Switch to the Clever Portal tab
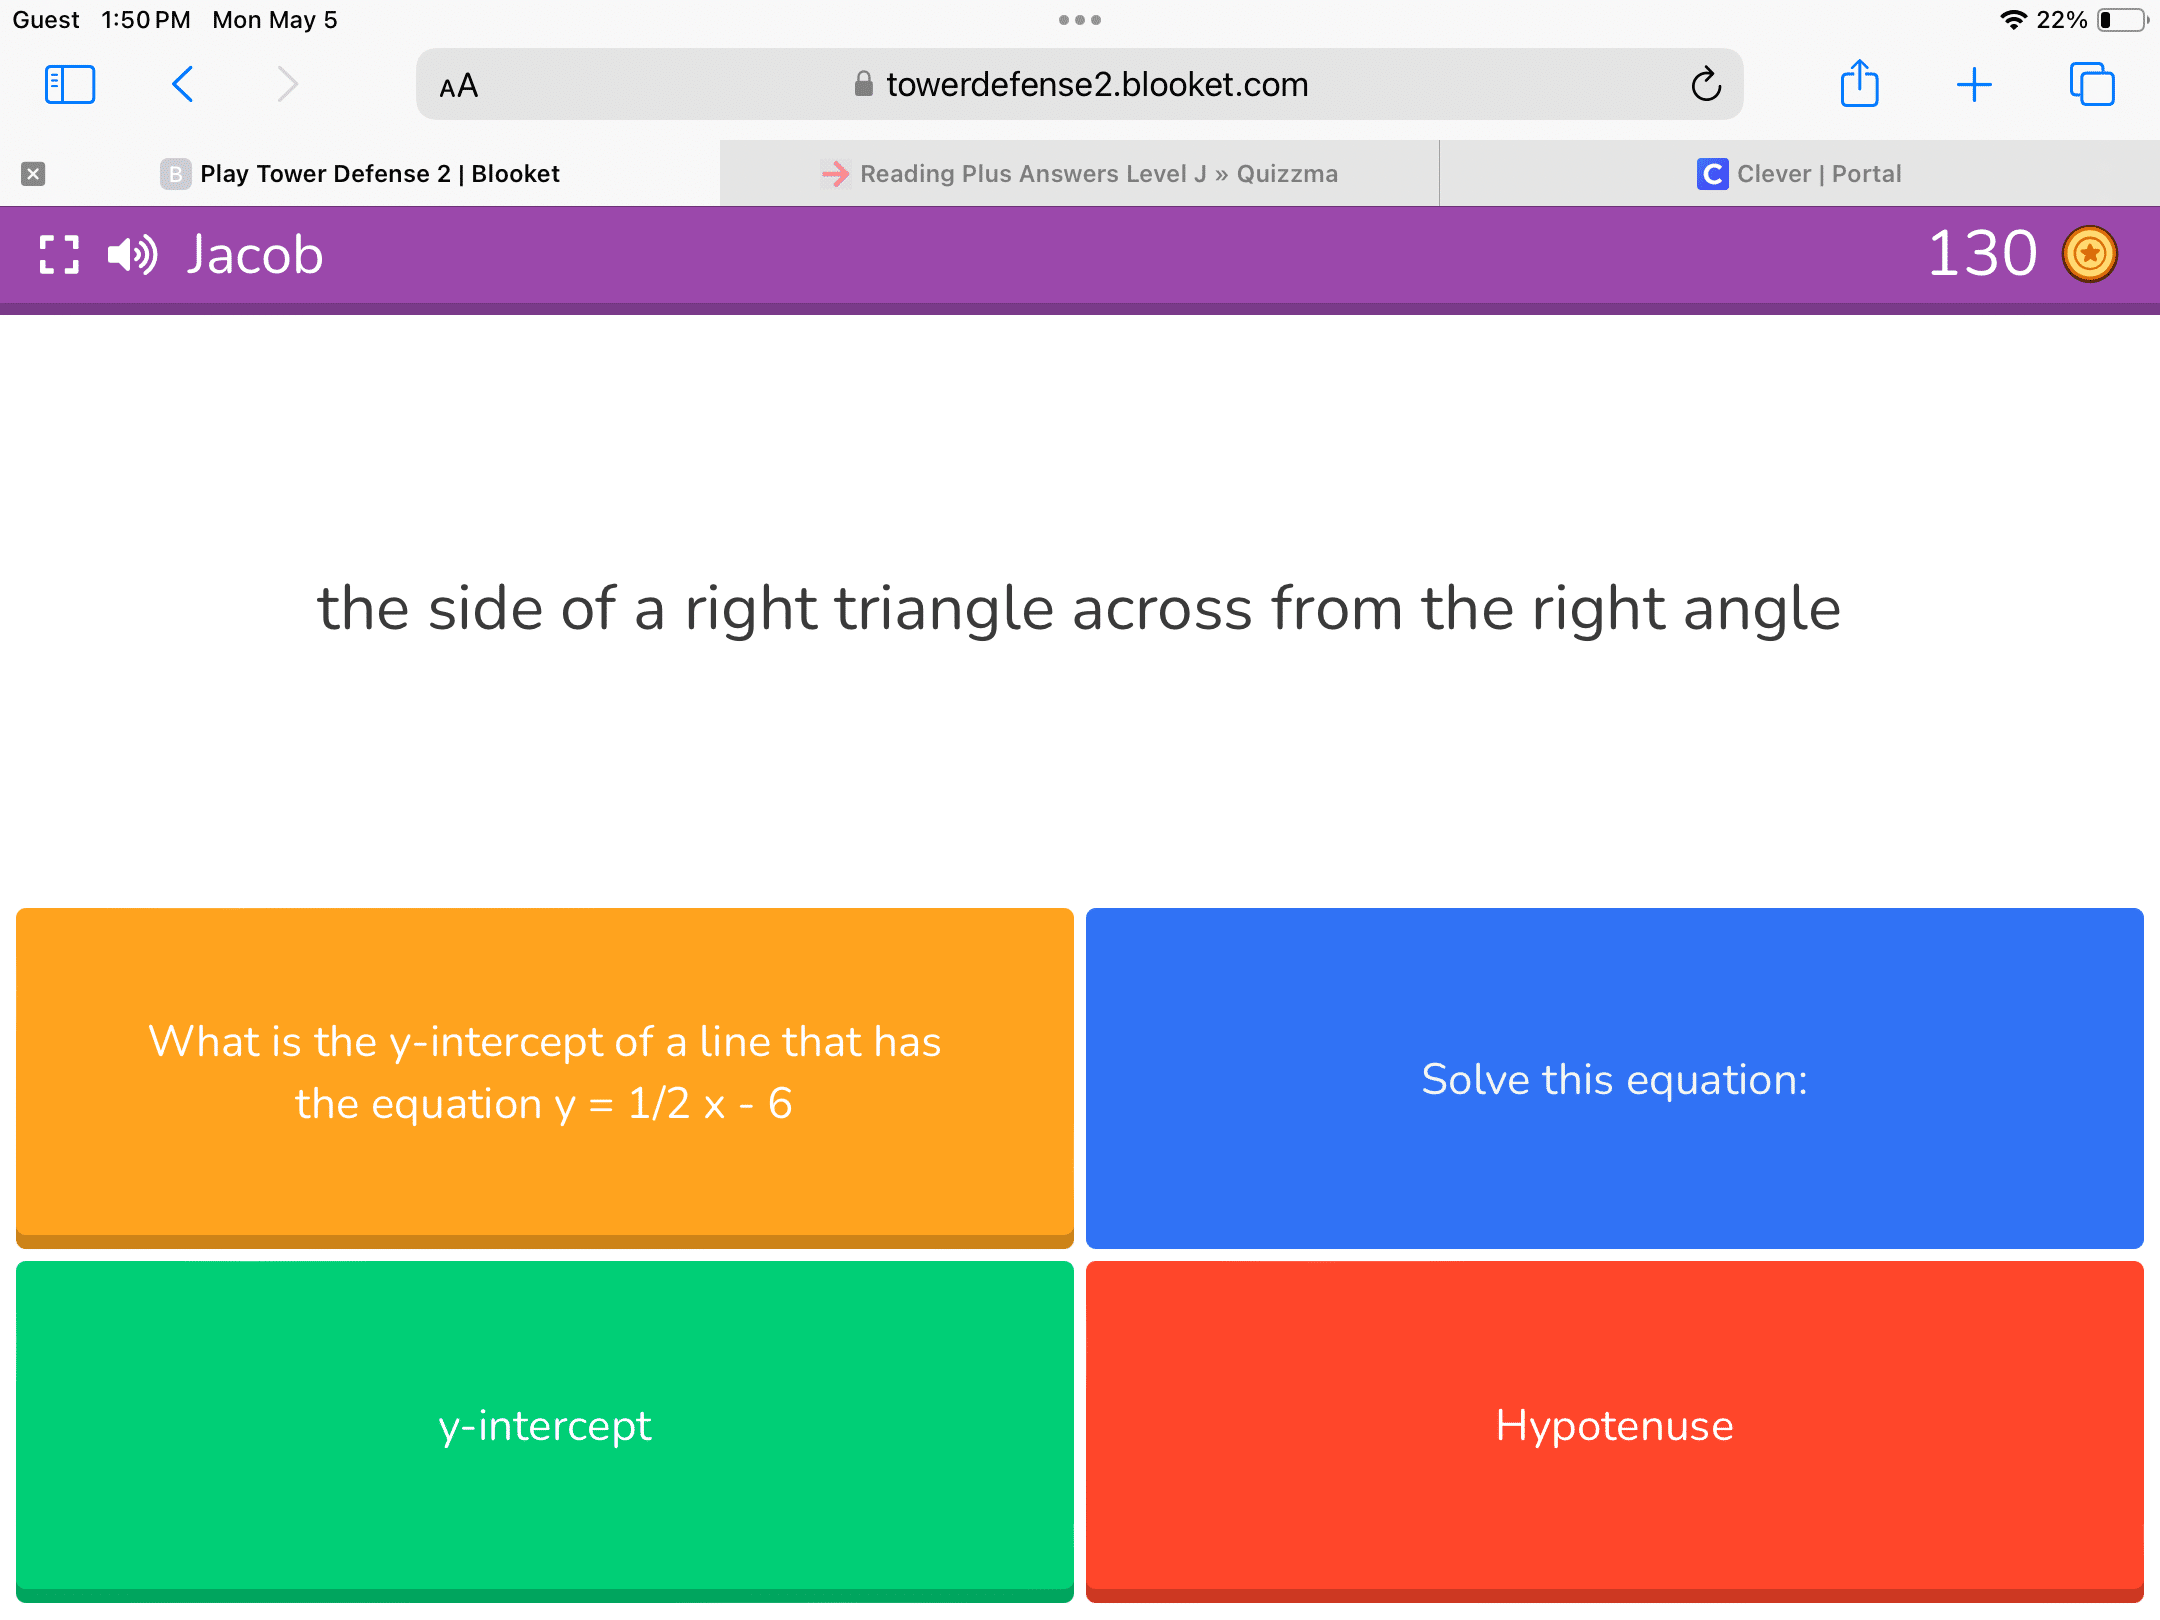The height and width of the screenshot is (1620, 2160). (1800, 174)
